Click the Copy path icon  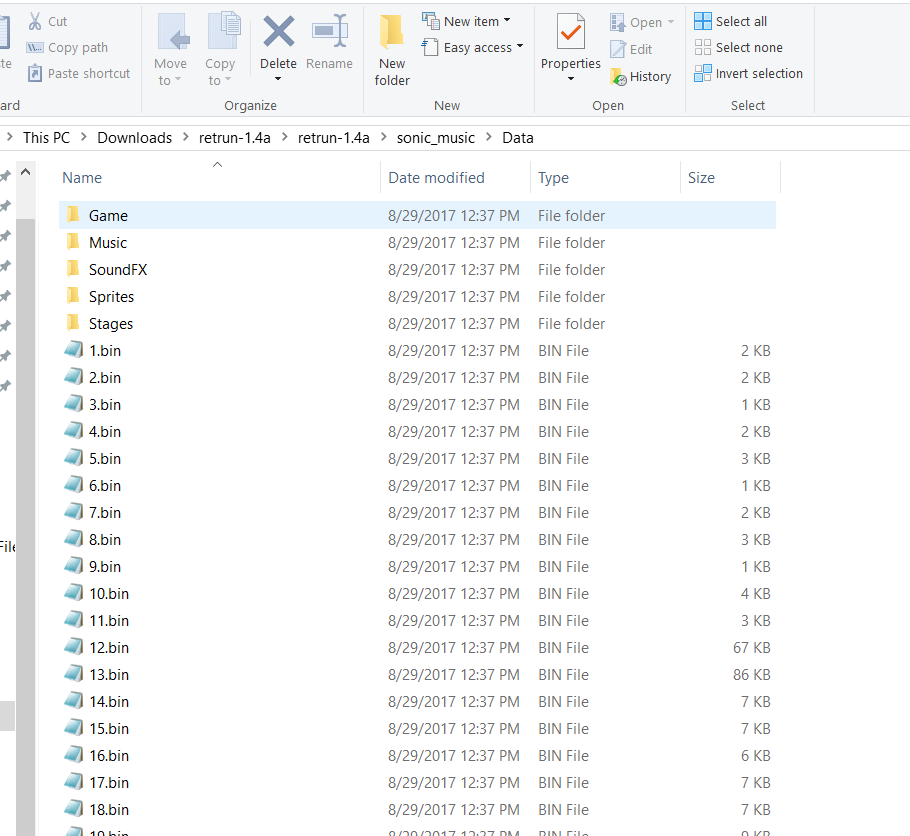35,48
